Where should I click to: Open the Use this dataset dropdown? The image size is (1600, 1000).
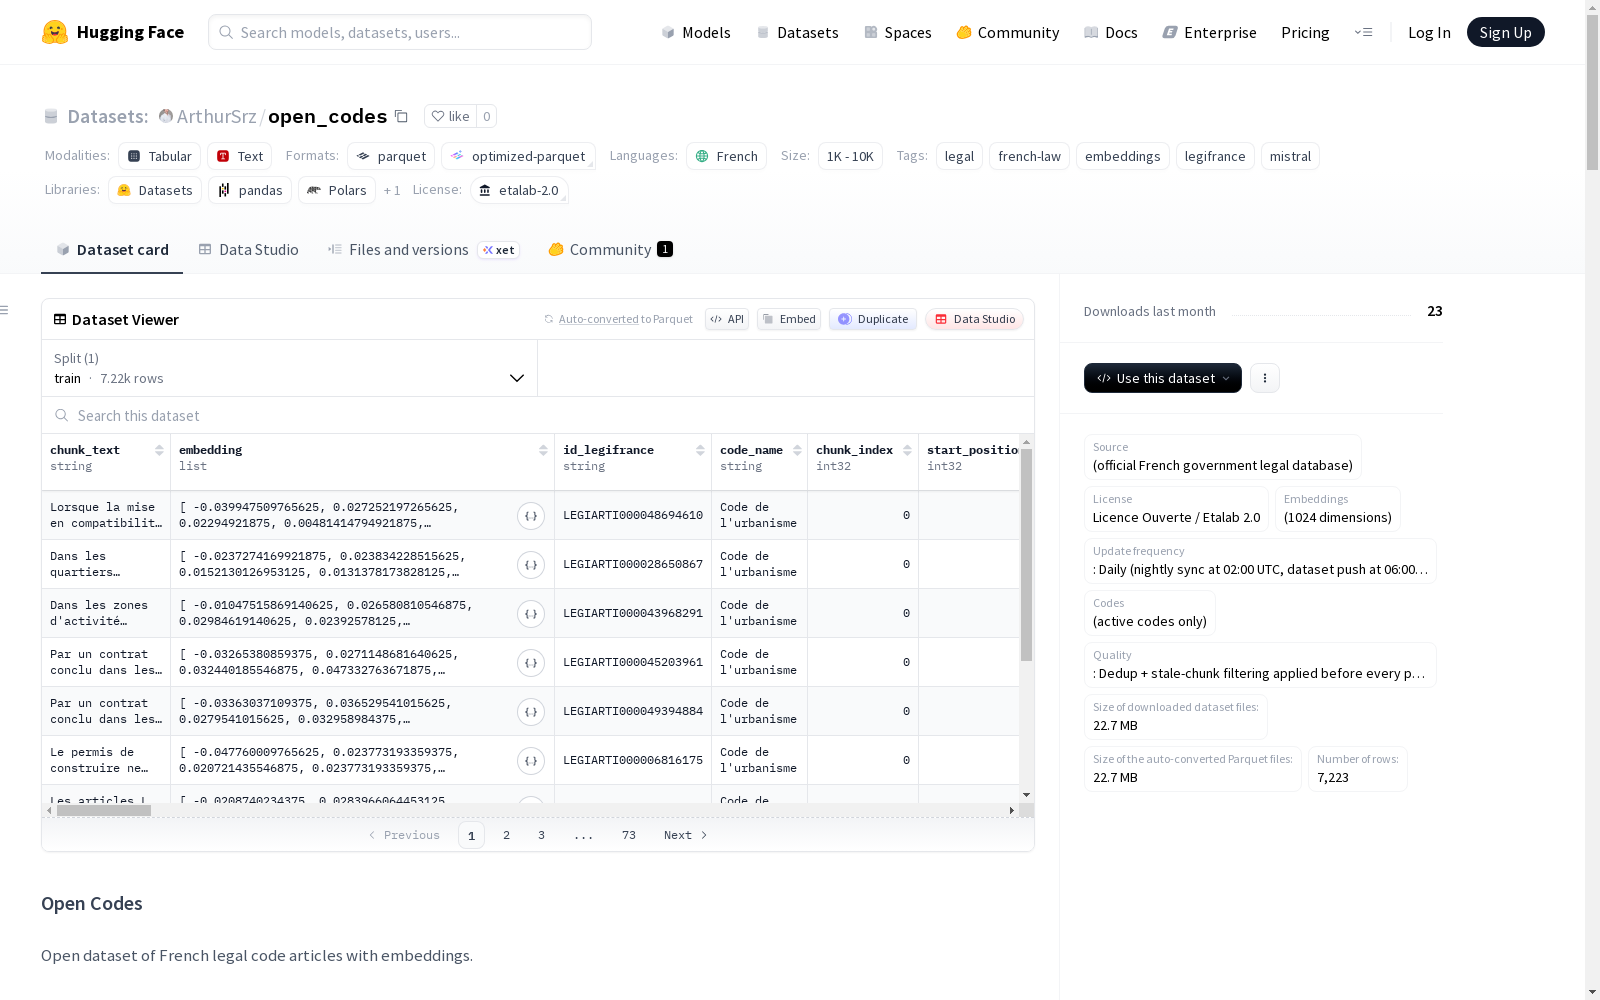[1163, 378]
